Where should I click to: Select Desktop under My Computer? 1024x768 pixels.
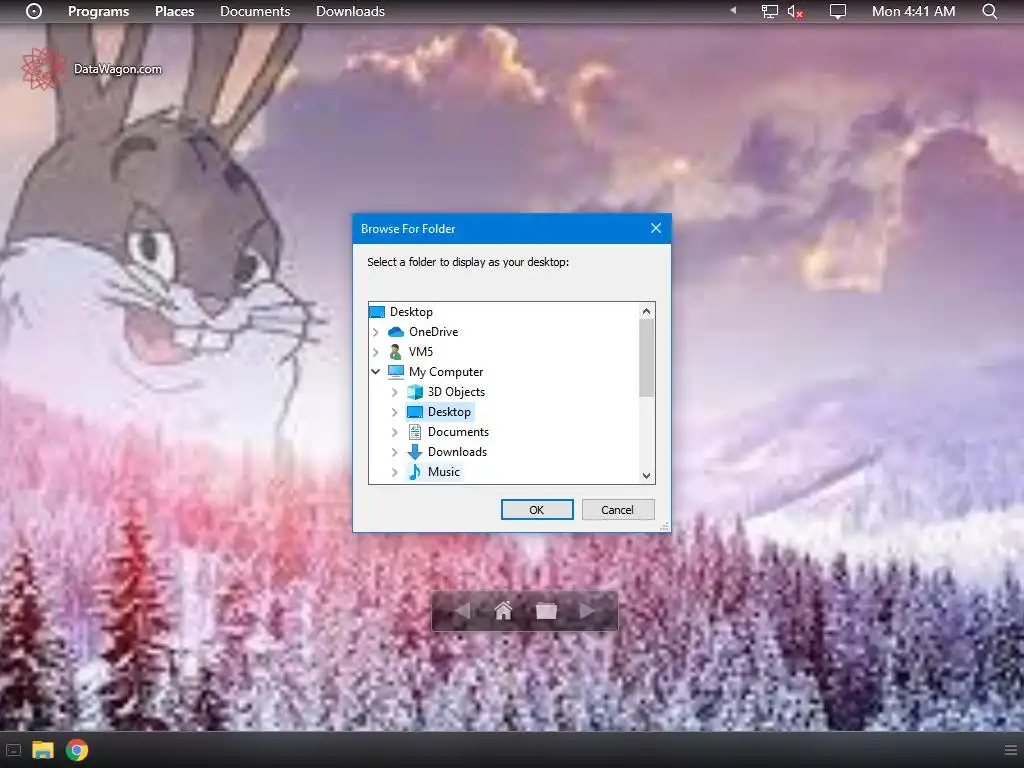pyautogui.click(x=449, y=412)
